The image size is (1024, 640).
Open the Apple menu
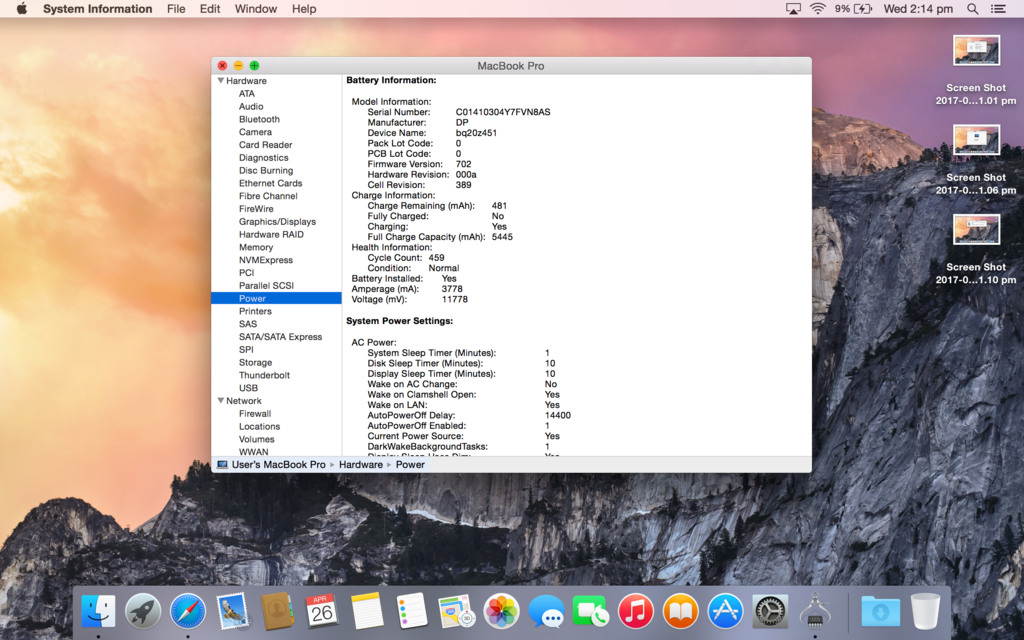tap(22, 8)
